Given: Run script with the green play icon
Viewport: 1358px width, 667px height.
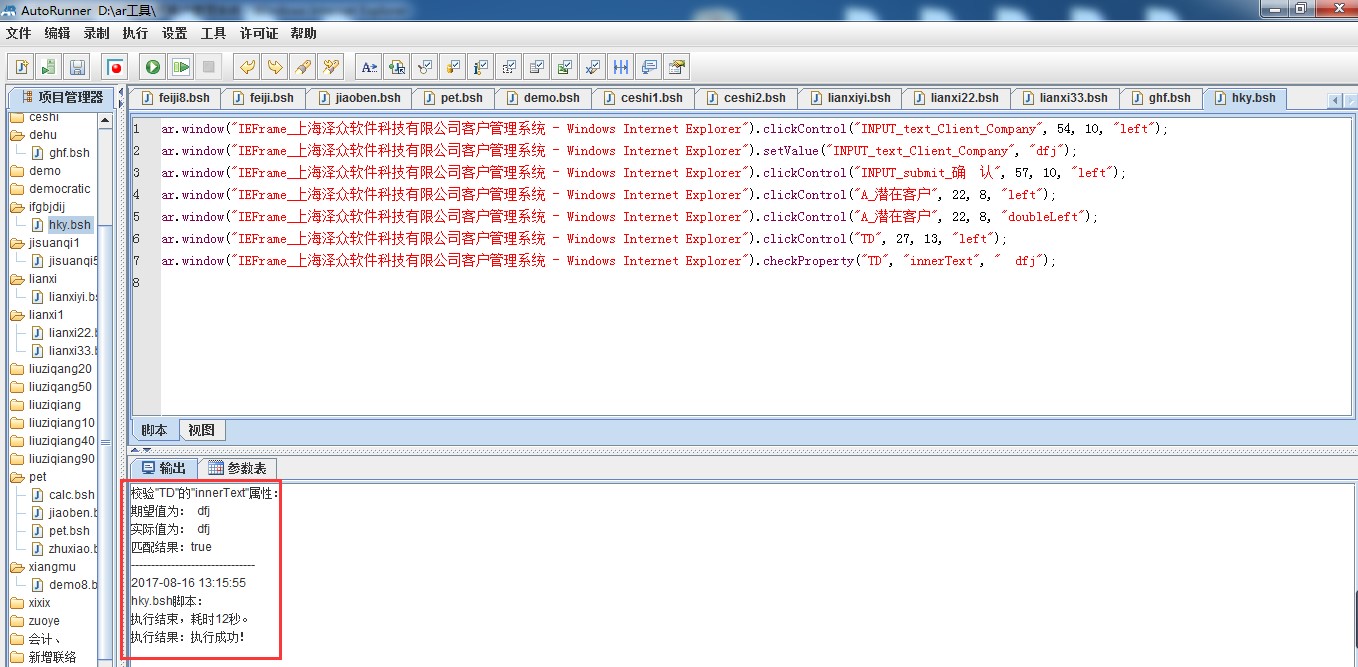Looking at the screenshot, I should (x=153, y=67).
